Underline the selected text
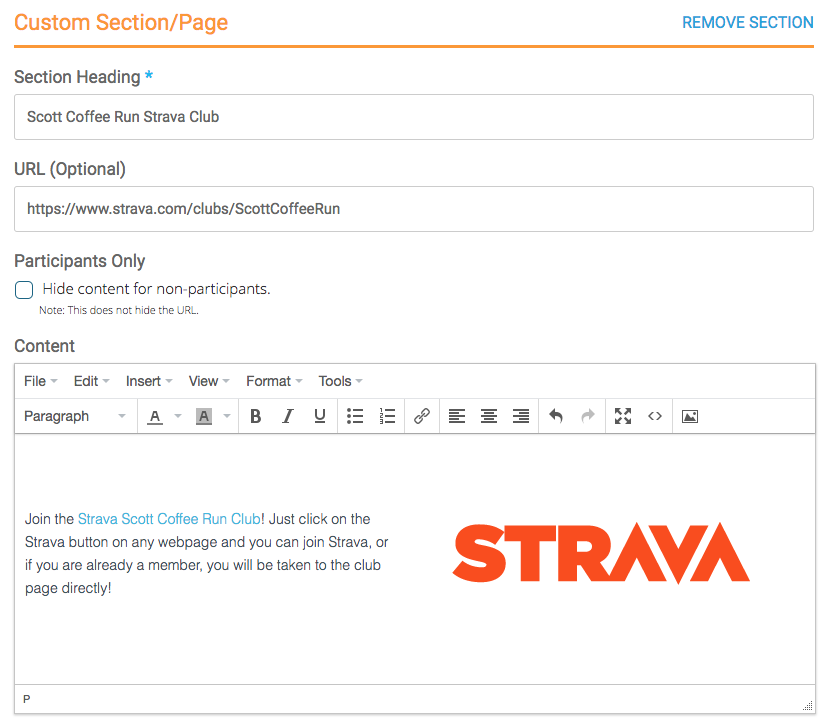 pyautogui.click(x=319, y=416)
